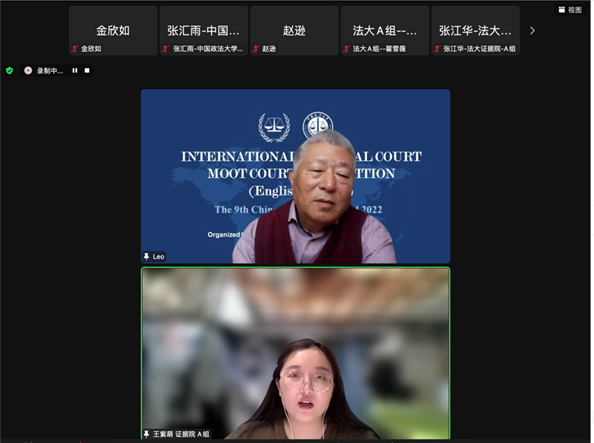Click the pin icon on Leo's video
Image resolution: width=594 pixels, height=443 pixels.
(x=147, y=257)
